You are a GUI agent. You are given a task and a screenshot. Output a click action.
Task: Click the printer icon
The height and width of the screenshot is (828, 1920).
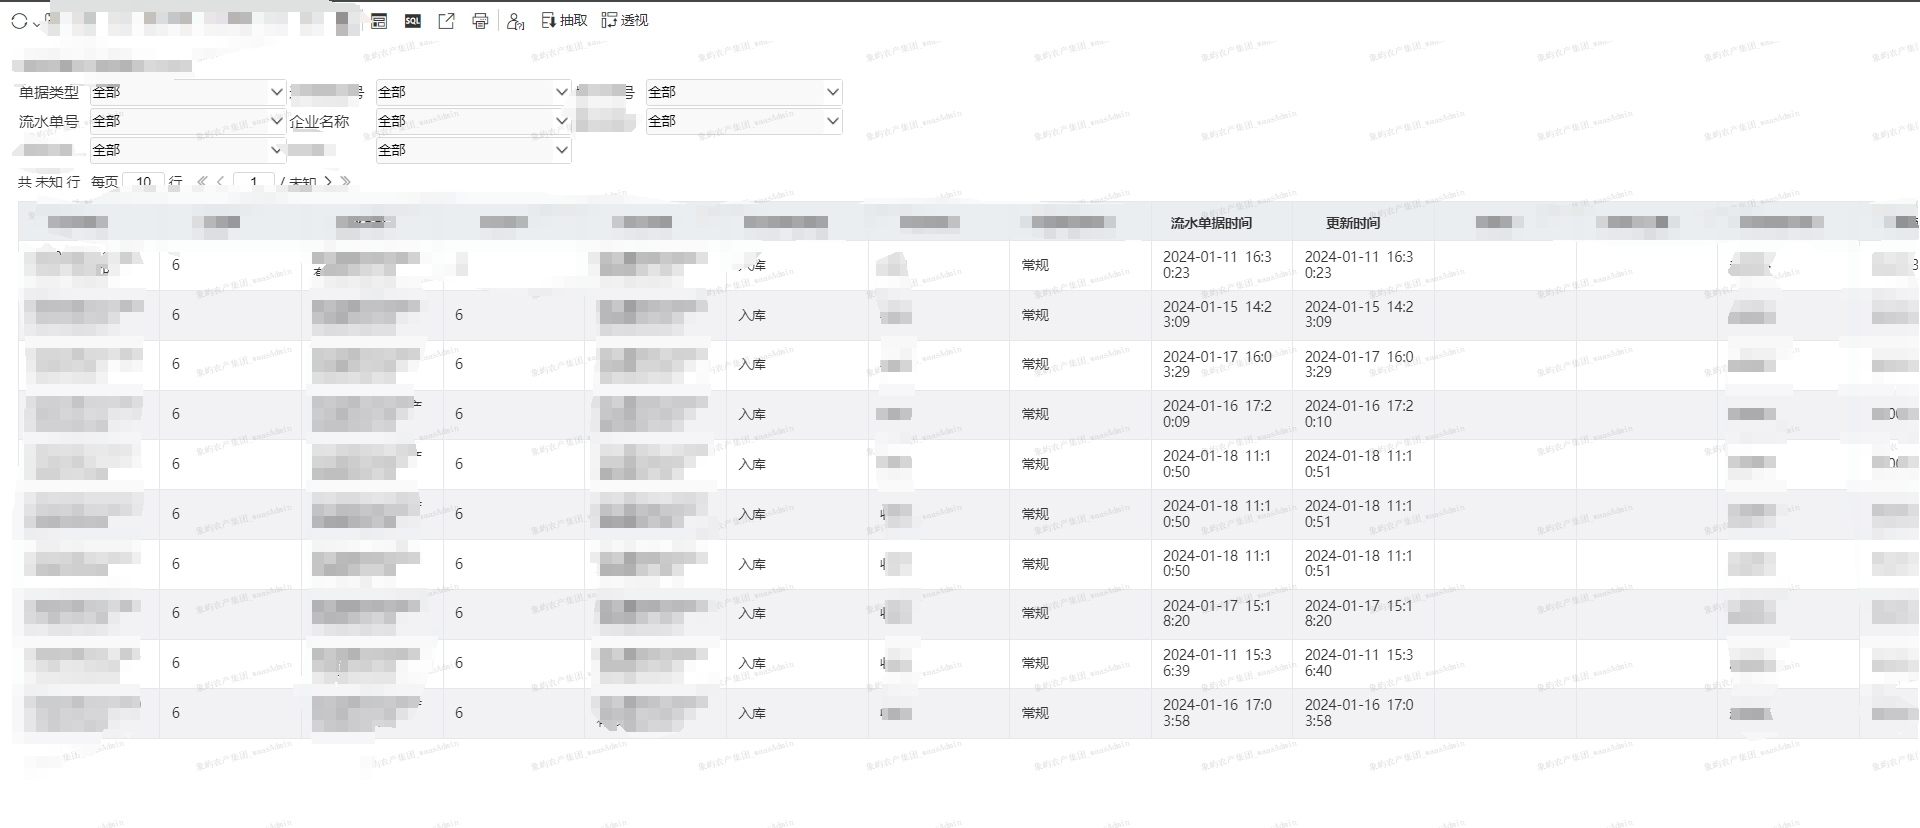(x=480, y=21)
